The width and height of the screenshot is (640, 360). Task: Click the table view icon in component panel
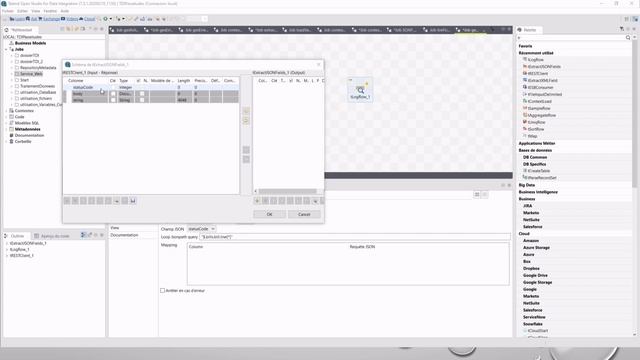pyautogui.click(x=477, y=195)
